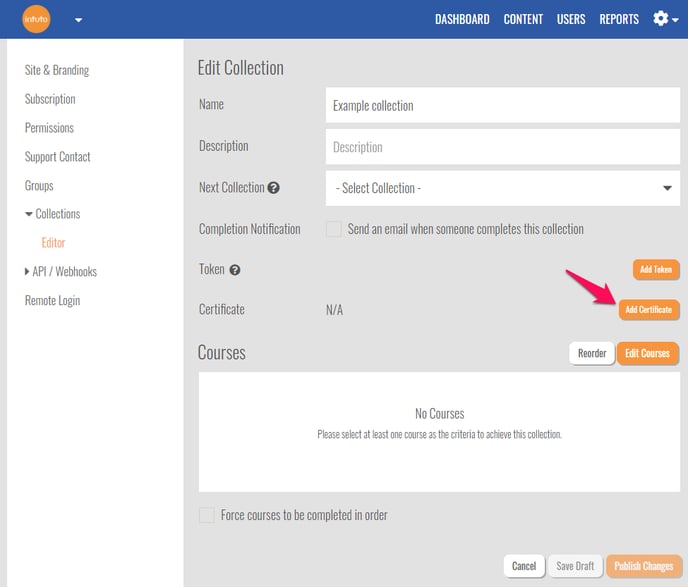
Task: Click the Description input field
Action: click(502, 147)
